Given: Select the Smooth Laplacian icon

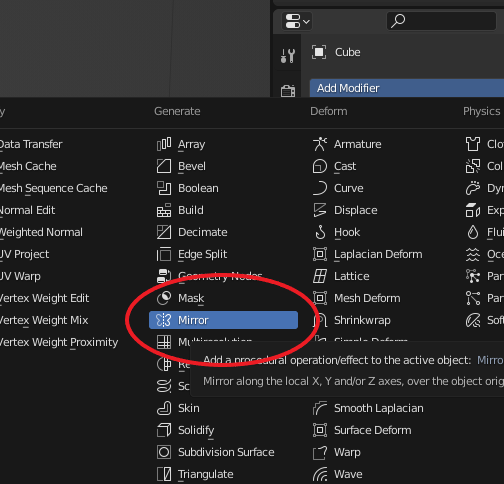Looking at the screenshot, I should pos(320,408).
